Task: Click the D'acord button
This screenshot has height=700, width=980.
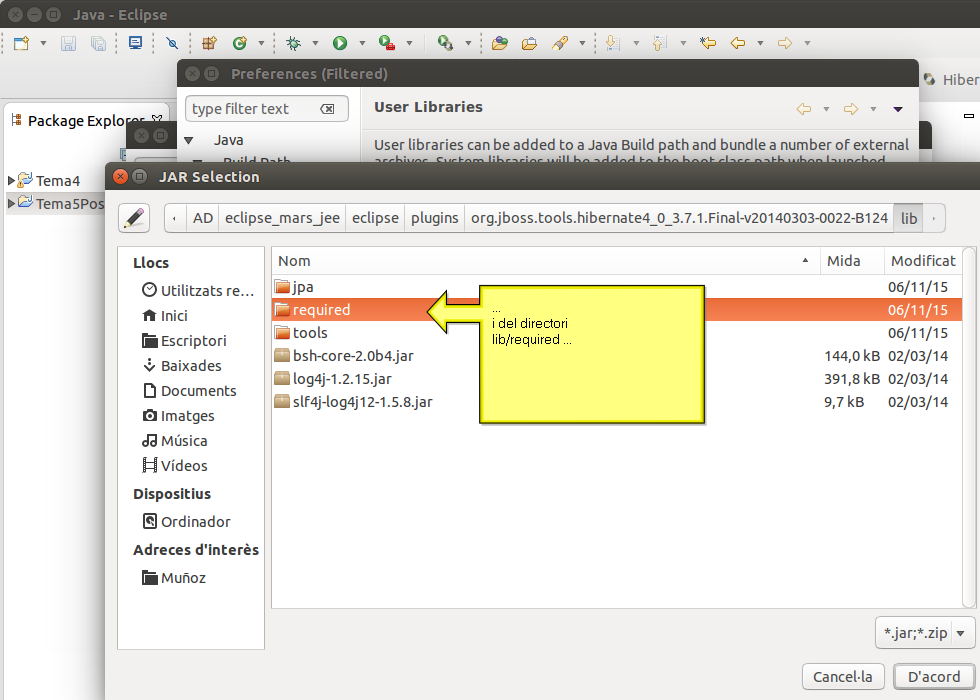Action: click(934, 677)
